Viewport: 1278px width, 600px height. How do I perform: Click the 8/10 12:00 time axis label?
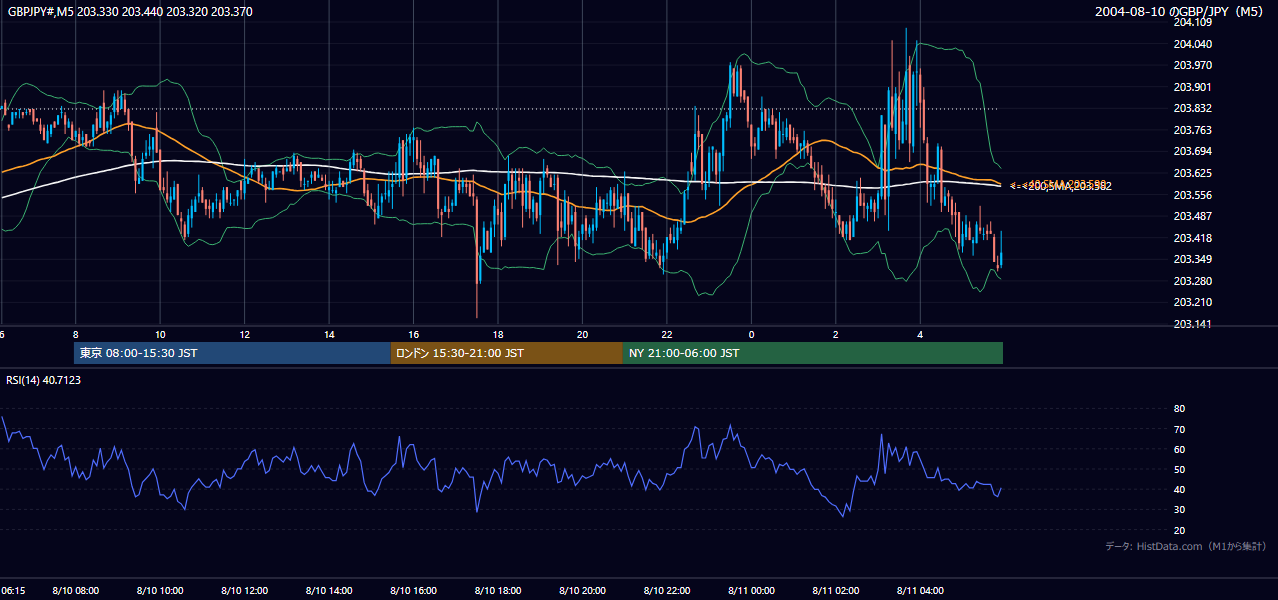click(245, 591)
